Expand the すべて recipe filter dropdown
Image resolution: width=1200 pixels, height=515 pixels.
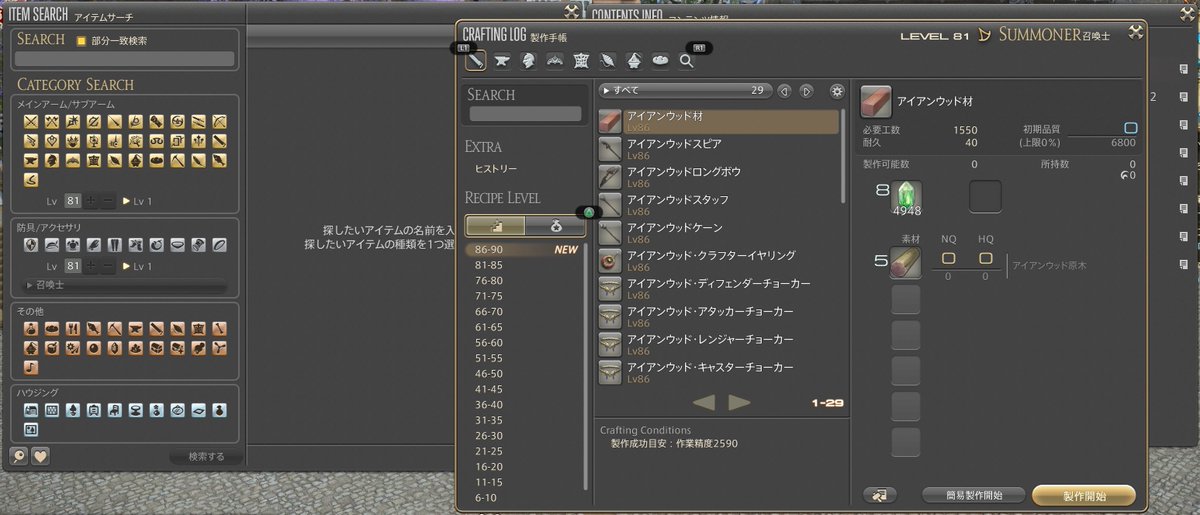click(x=685, y=91)
